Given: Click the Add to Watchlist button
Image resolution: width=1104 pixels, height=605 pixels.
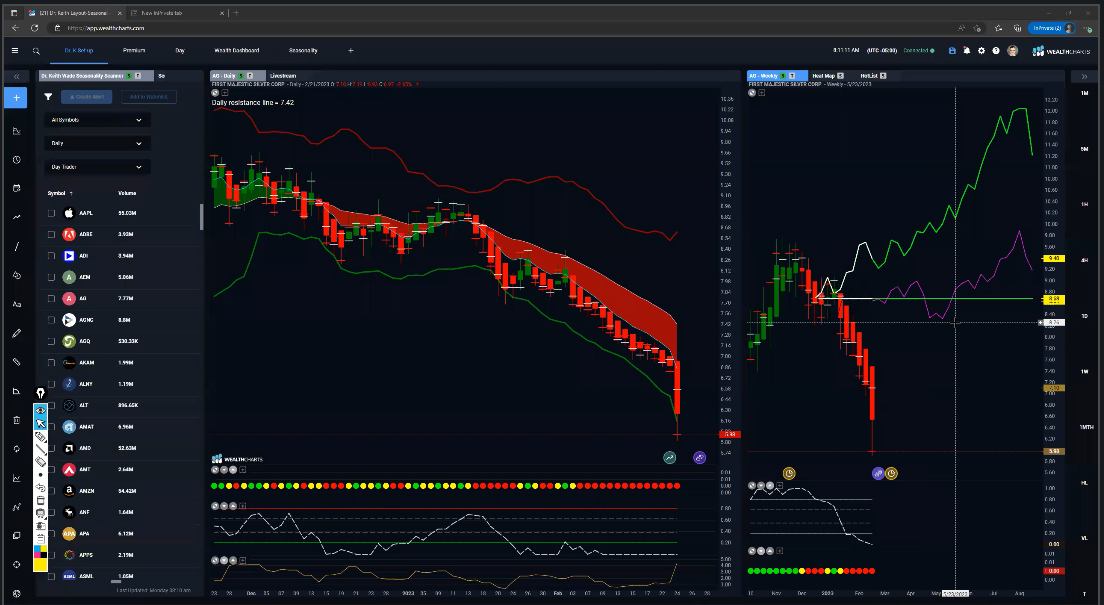Looking at the screenshot, I should pyautogui.click(x=149, y=96).
